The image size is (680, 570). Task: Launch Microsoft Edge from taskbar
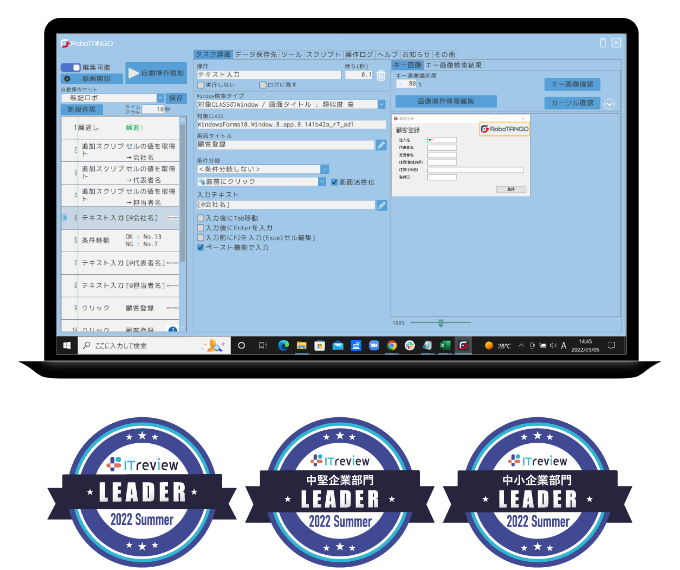[283, 345]
